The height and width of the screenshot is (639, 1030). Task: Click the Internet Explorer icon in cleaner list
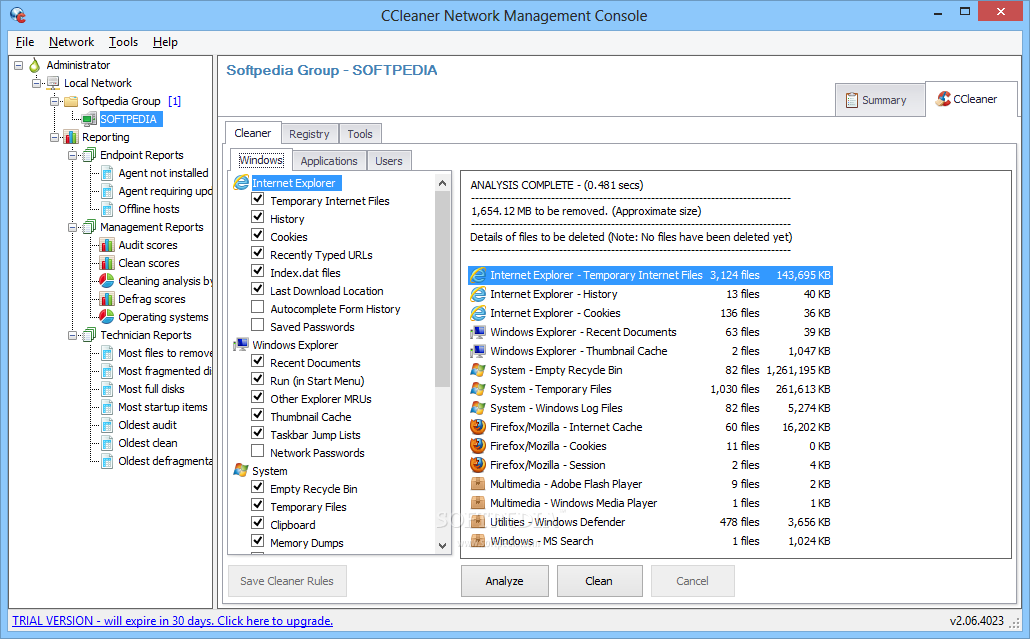pos(241,183)
